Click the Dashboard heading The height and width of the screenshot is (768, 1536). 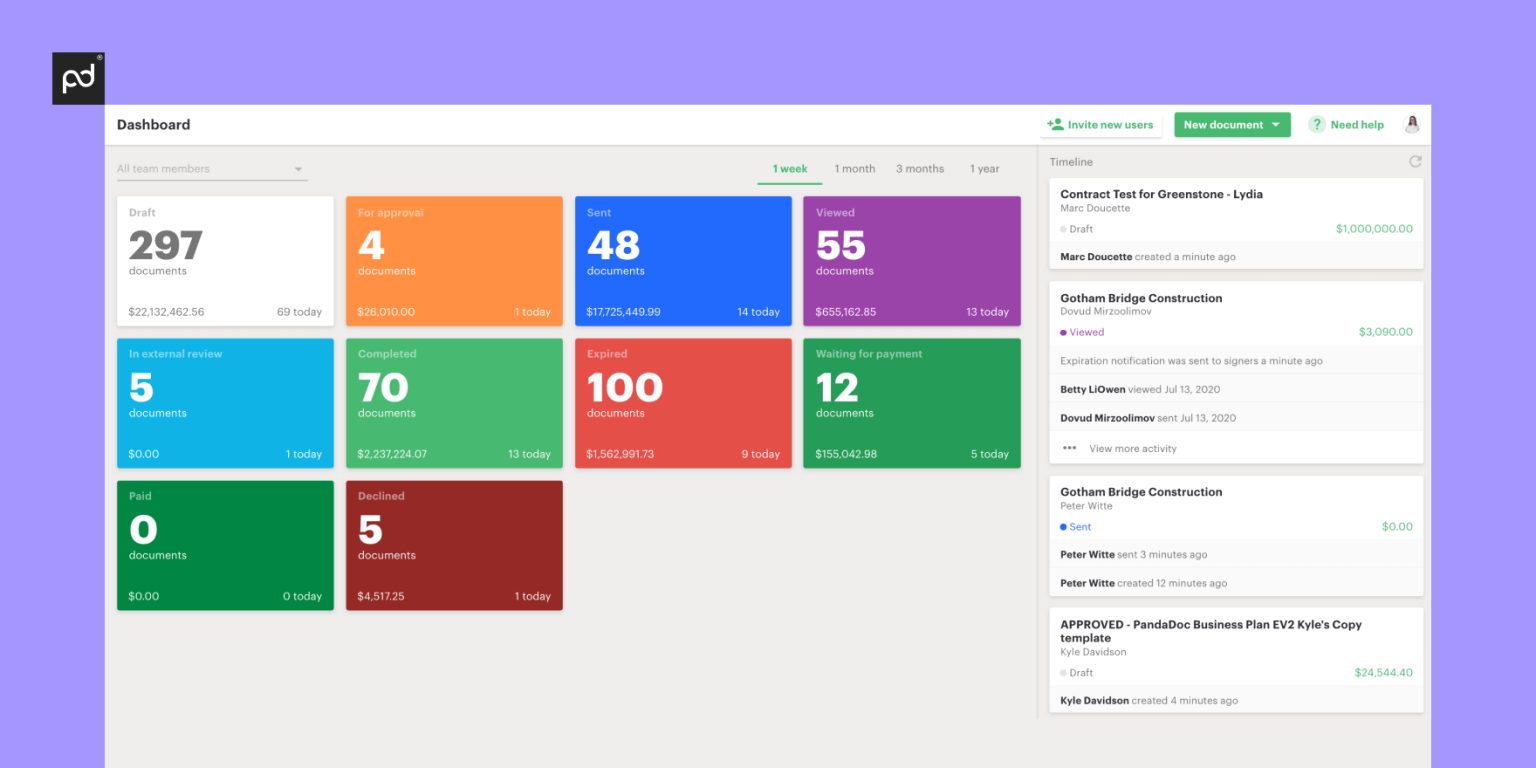(x=153, y=124)
